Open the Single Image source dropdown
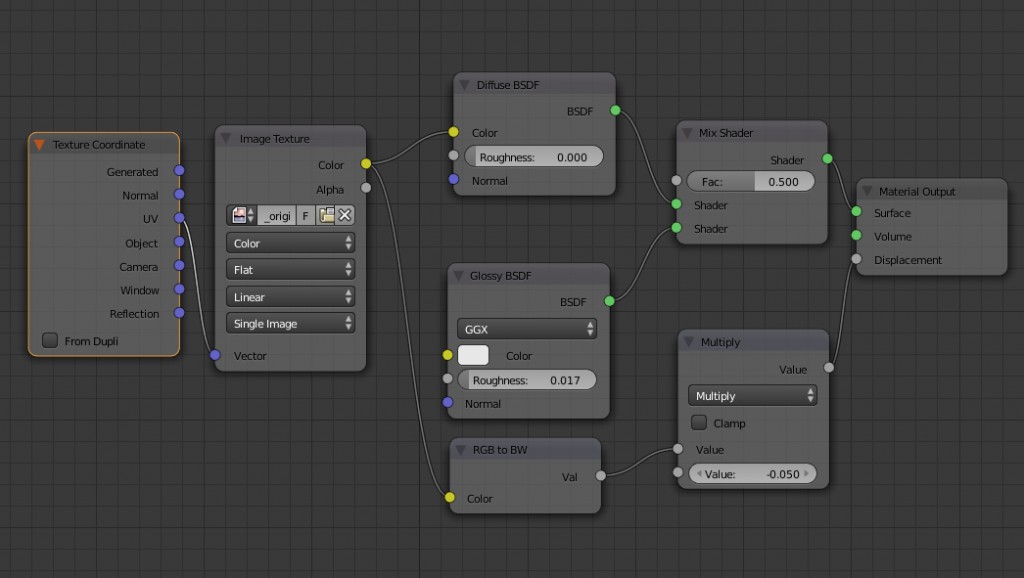The height and width of the screenshot is (578, 1024). 291,324
